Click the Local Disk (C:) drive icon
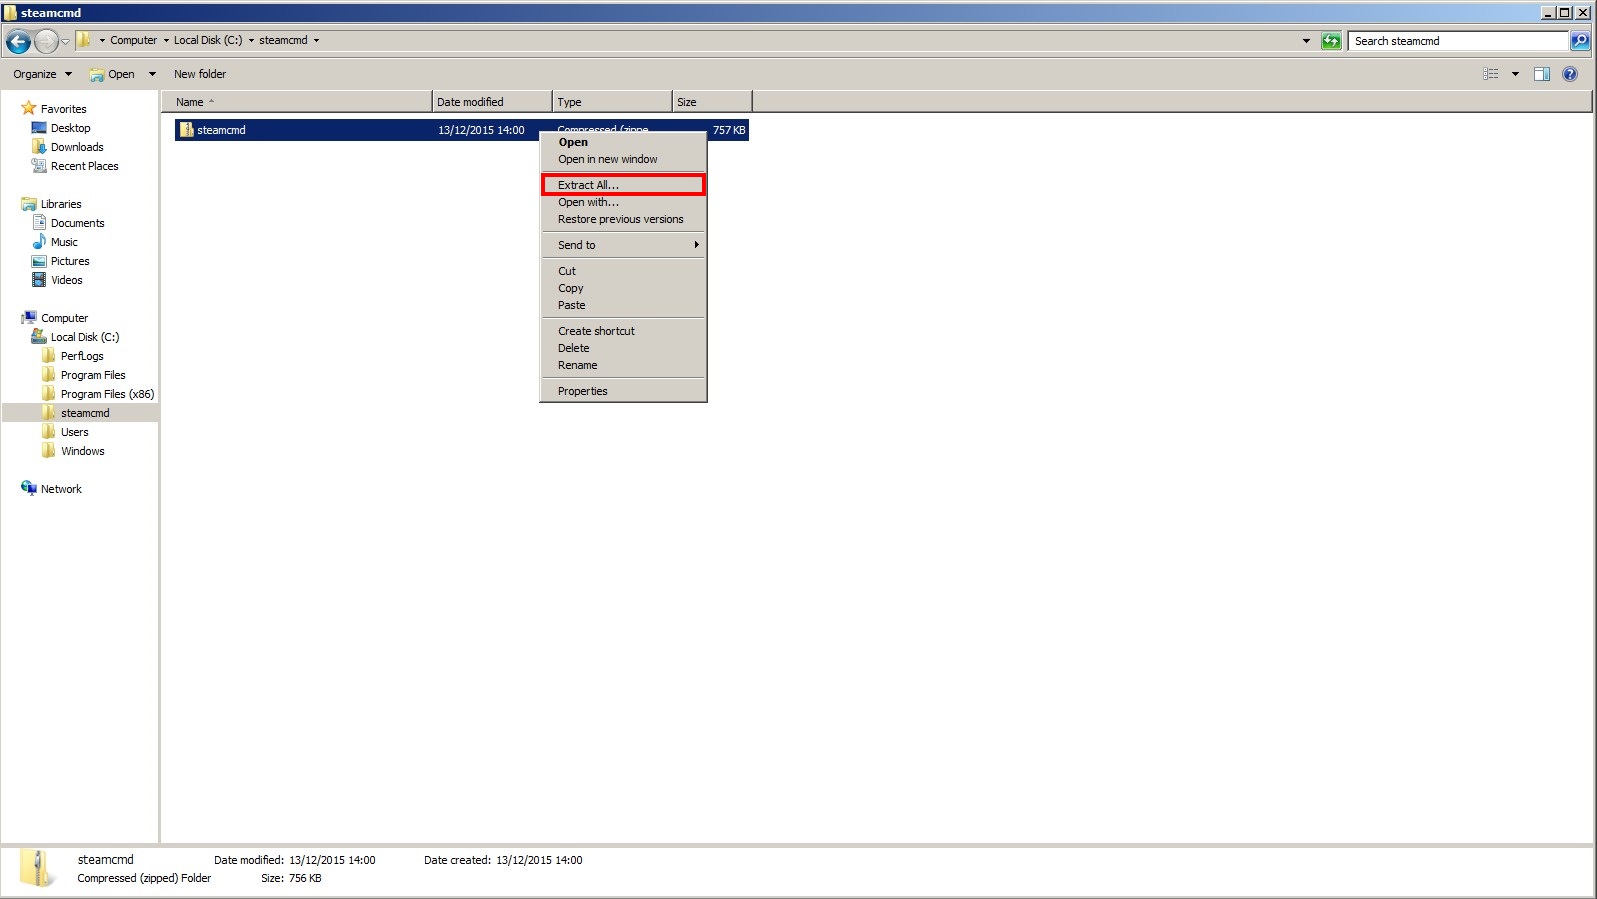The image size is (1597, 899). click(x=39, y=337)
